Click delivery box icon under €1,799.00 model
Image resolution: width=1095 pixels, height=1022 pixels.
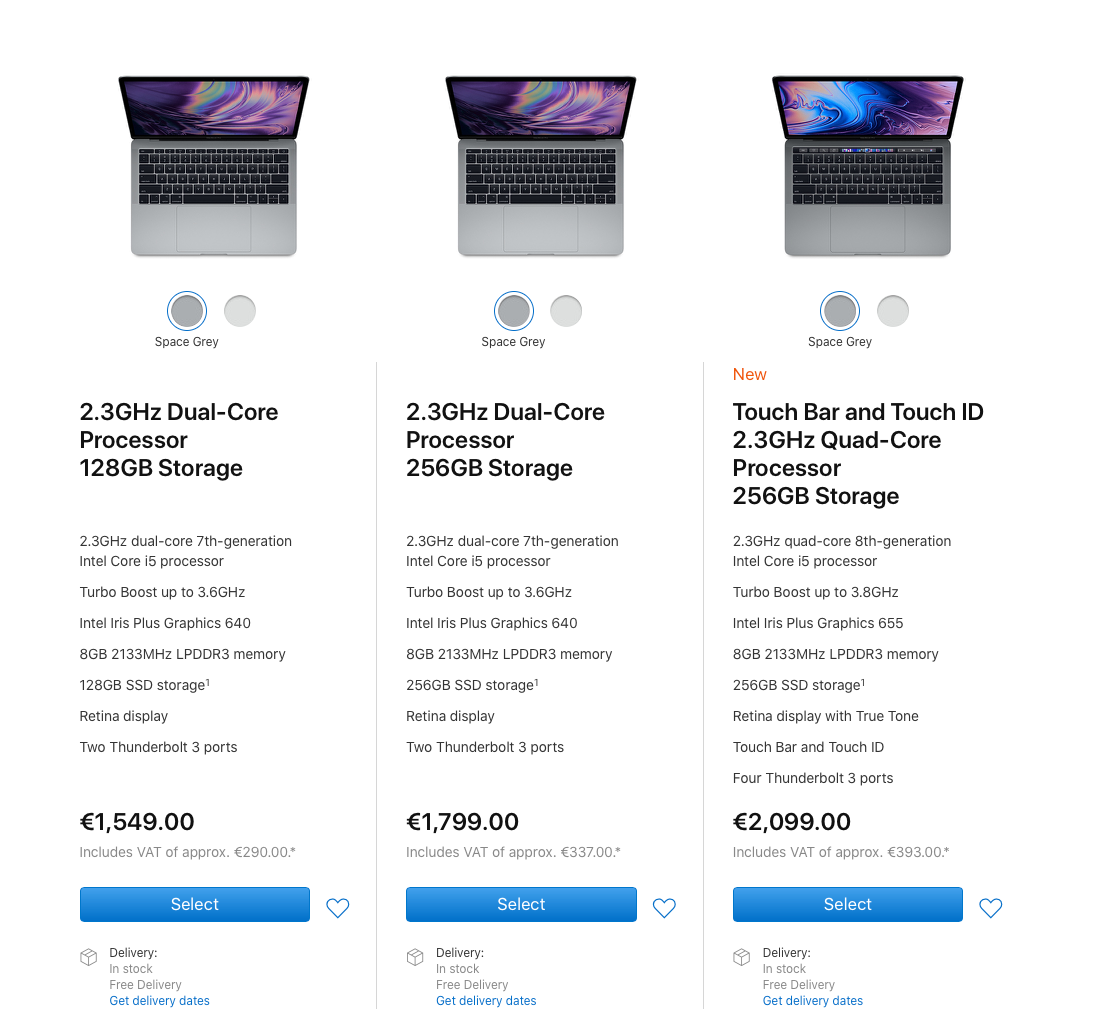415,957
